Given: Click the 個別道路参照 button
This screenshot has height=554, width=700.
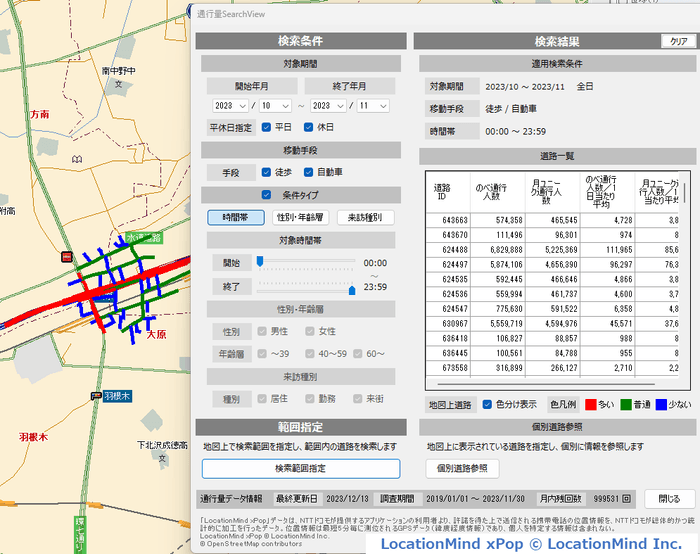Looking at the screenshot, I should [x=462, y=468].
